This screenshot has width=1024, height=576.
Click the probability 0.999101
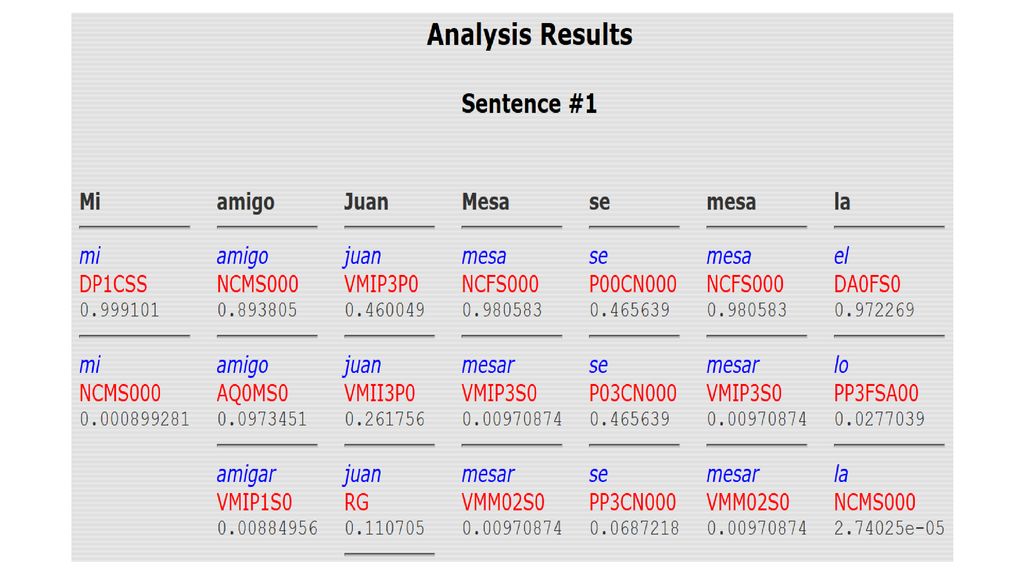point(119,310)
